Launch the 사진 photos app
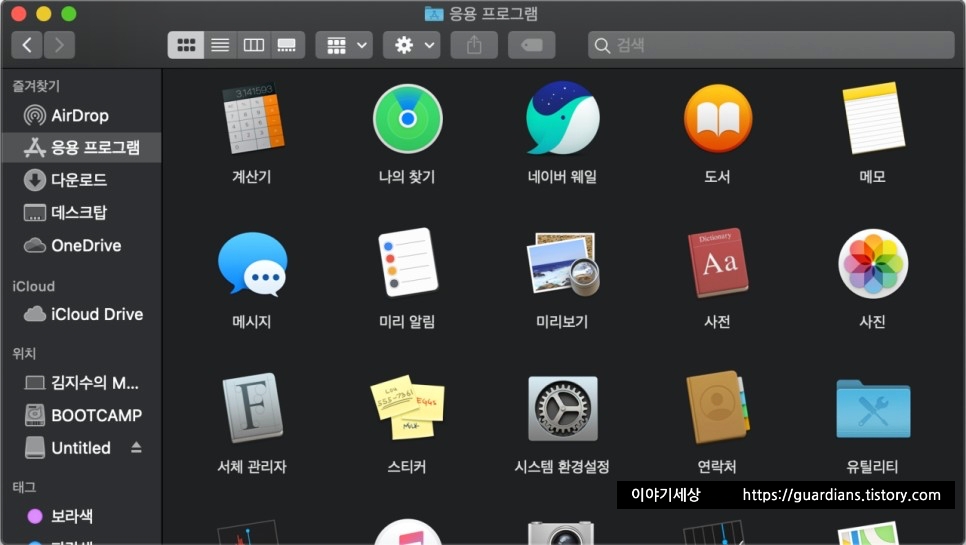The width and height of the screenshot is (966, 545). tap(873, 264)
